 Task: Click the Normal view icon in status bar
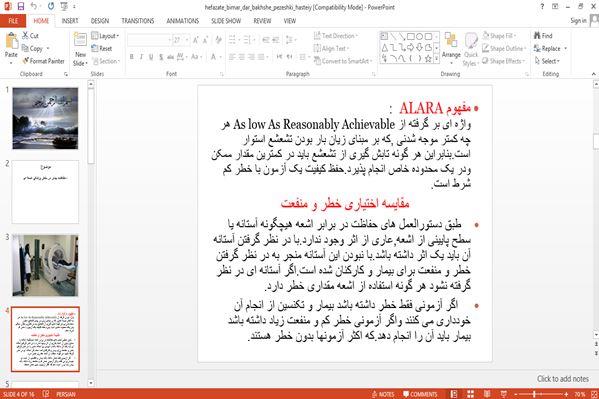(x=453, y=394)
